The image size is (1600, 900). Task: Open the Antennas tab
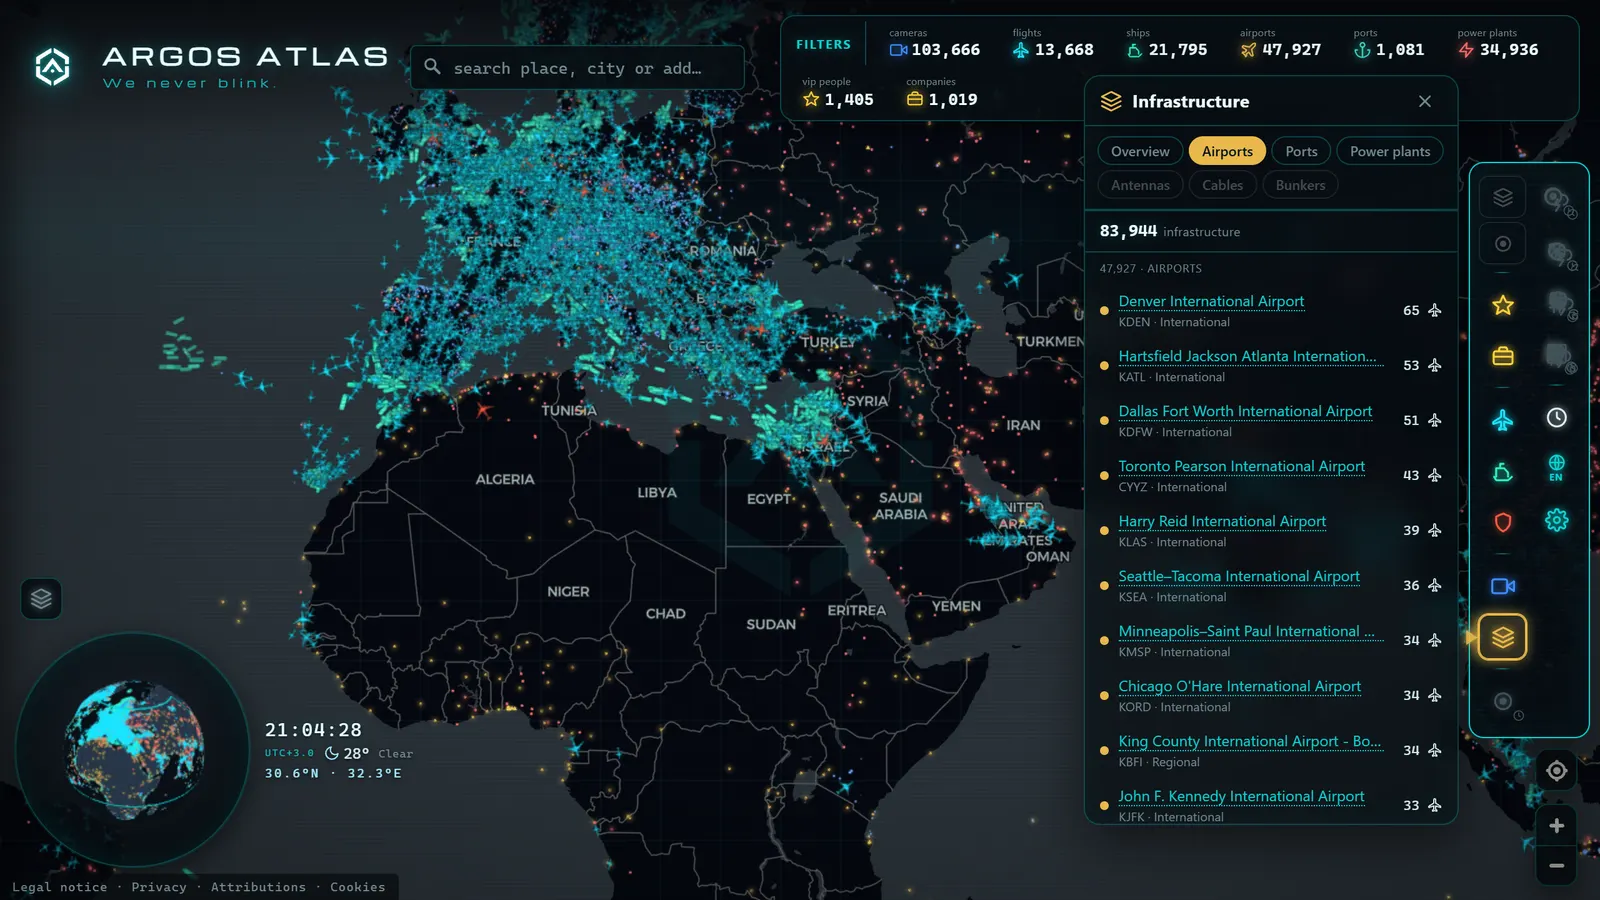1140,185
